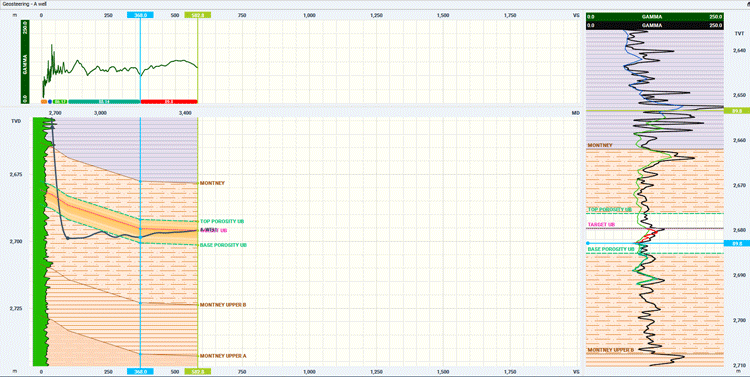The width and height of the screenshot is (750, 377).
Task: Select the MONTNEY UPPER A label in section view
Action: (x=223, y=356)
